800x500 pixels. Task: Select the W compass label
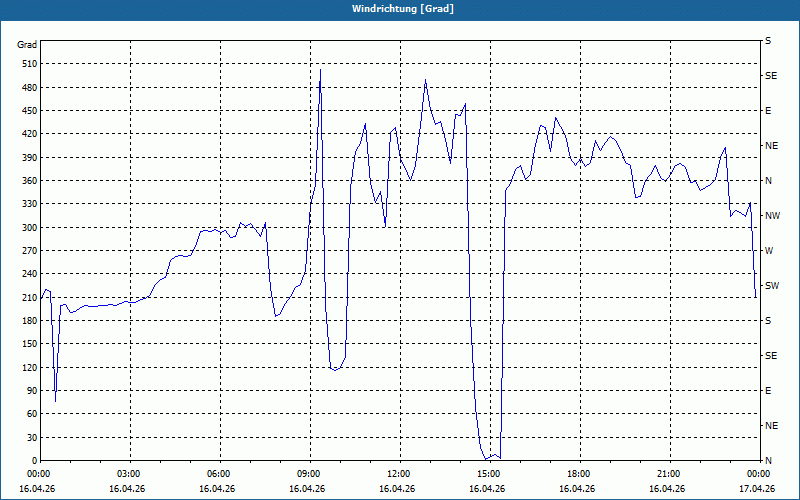tap(769, 251)
